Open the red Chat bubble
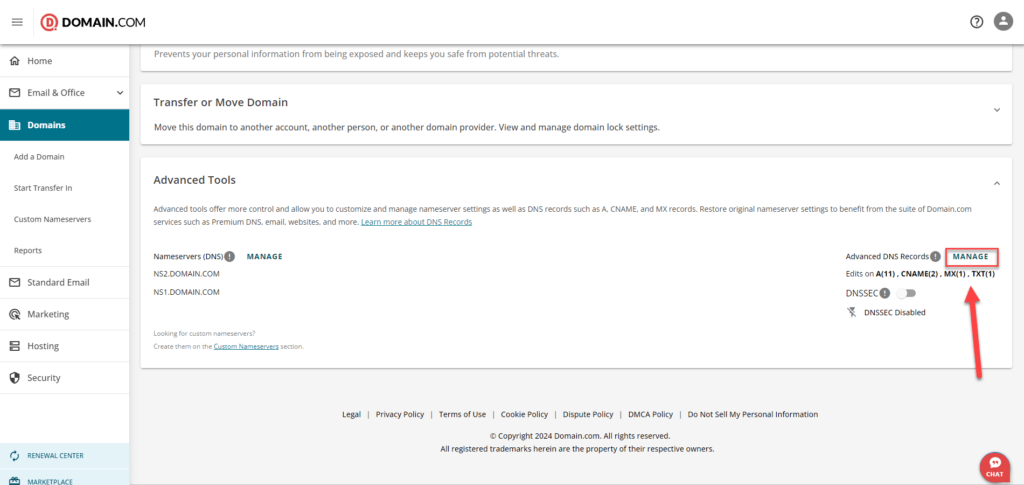1024x485 pixels. [x=995, y=466]
